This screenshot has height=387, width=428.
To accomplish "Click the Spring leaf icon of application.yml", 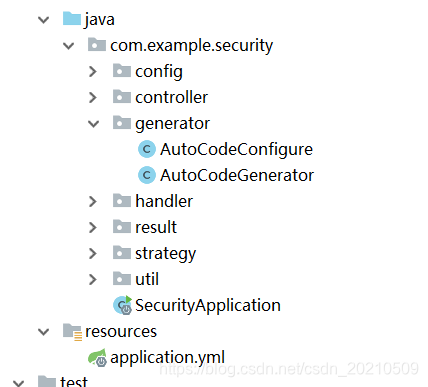I will (x=97, y=358).
